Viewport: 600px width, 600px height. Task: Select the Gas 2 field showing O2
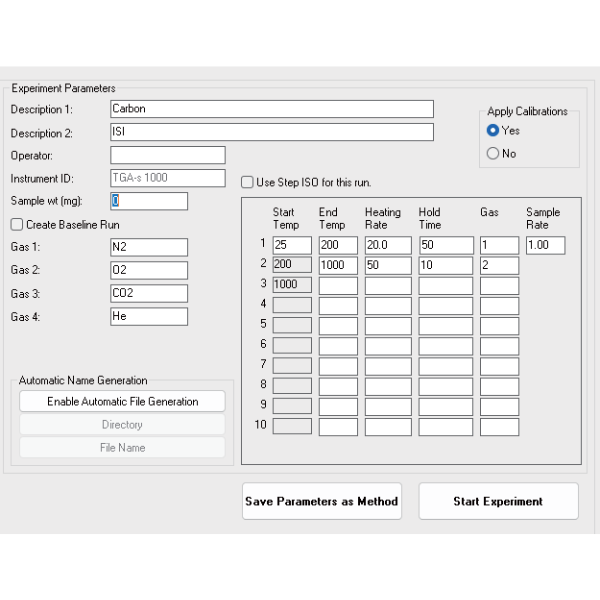[x=148, y=270]
